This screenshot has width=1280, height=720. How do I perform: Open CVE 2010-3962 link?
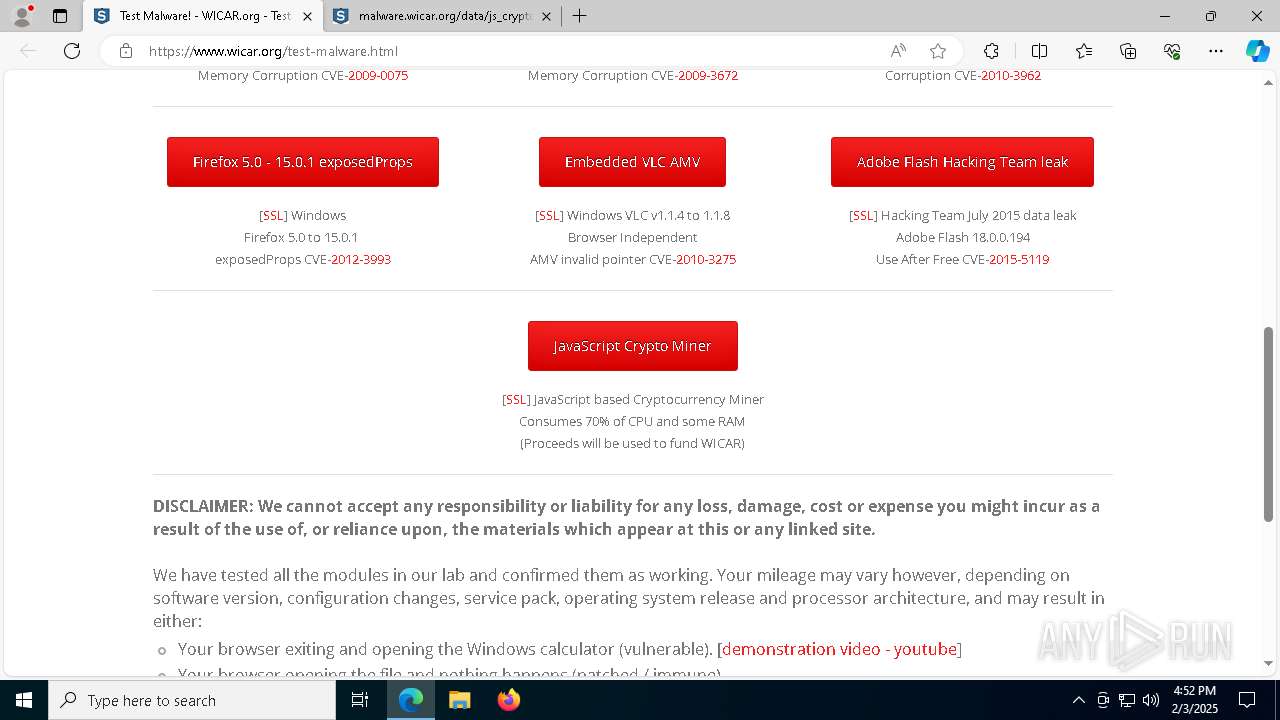click(1010, 76)
